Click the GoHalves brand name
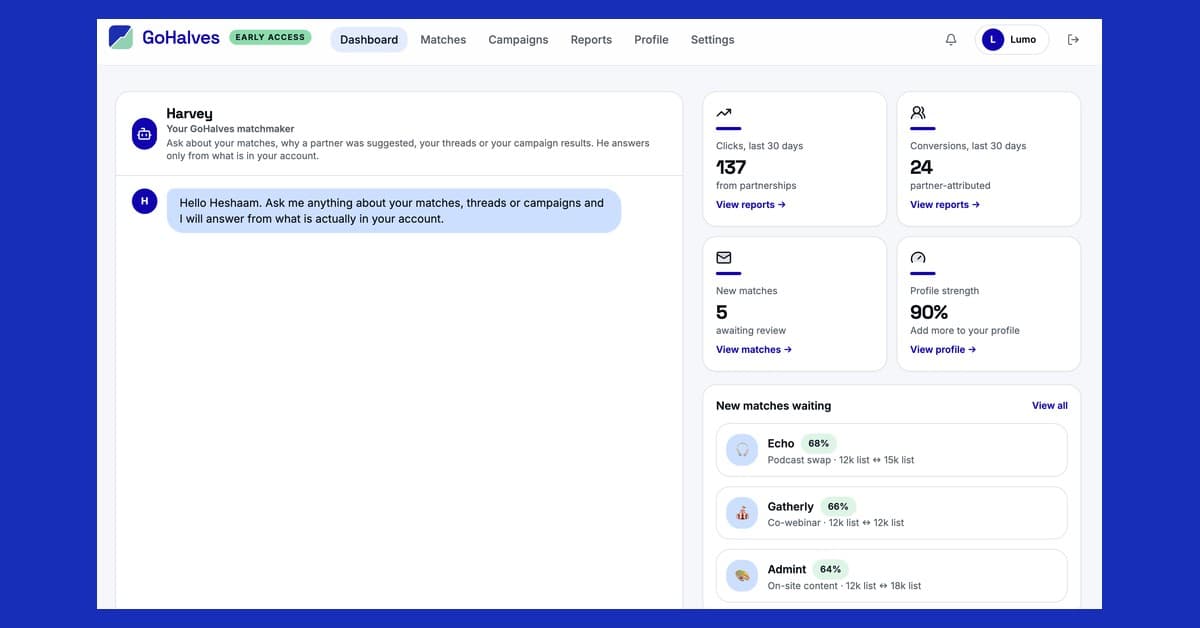This screenshot has height=628, width=1200. click(181, 38)
